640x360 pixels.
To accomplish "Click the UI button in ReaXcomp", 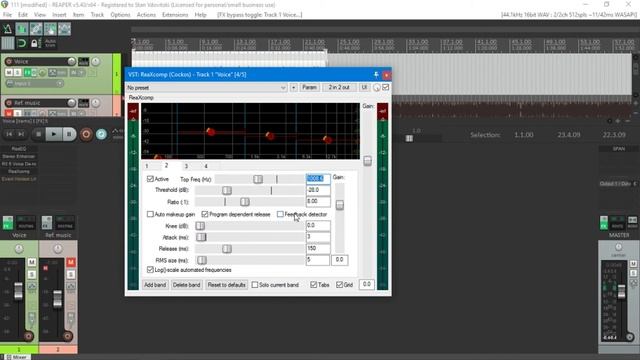I will click(364, 88).
